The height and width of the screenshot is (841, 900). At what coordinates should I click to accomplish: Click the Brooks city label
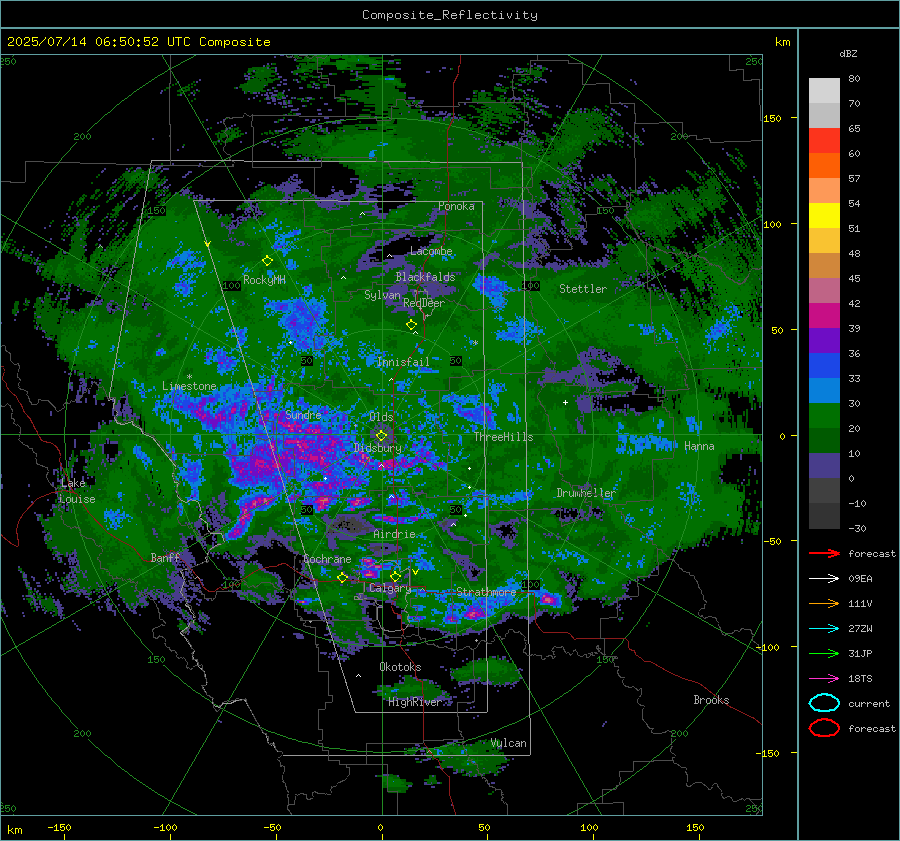pyautogui.click(x=711, y=700)
